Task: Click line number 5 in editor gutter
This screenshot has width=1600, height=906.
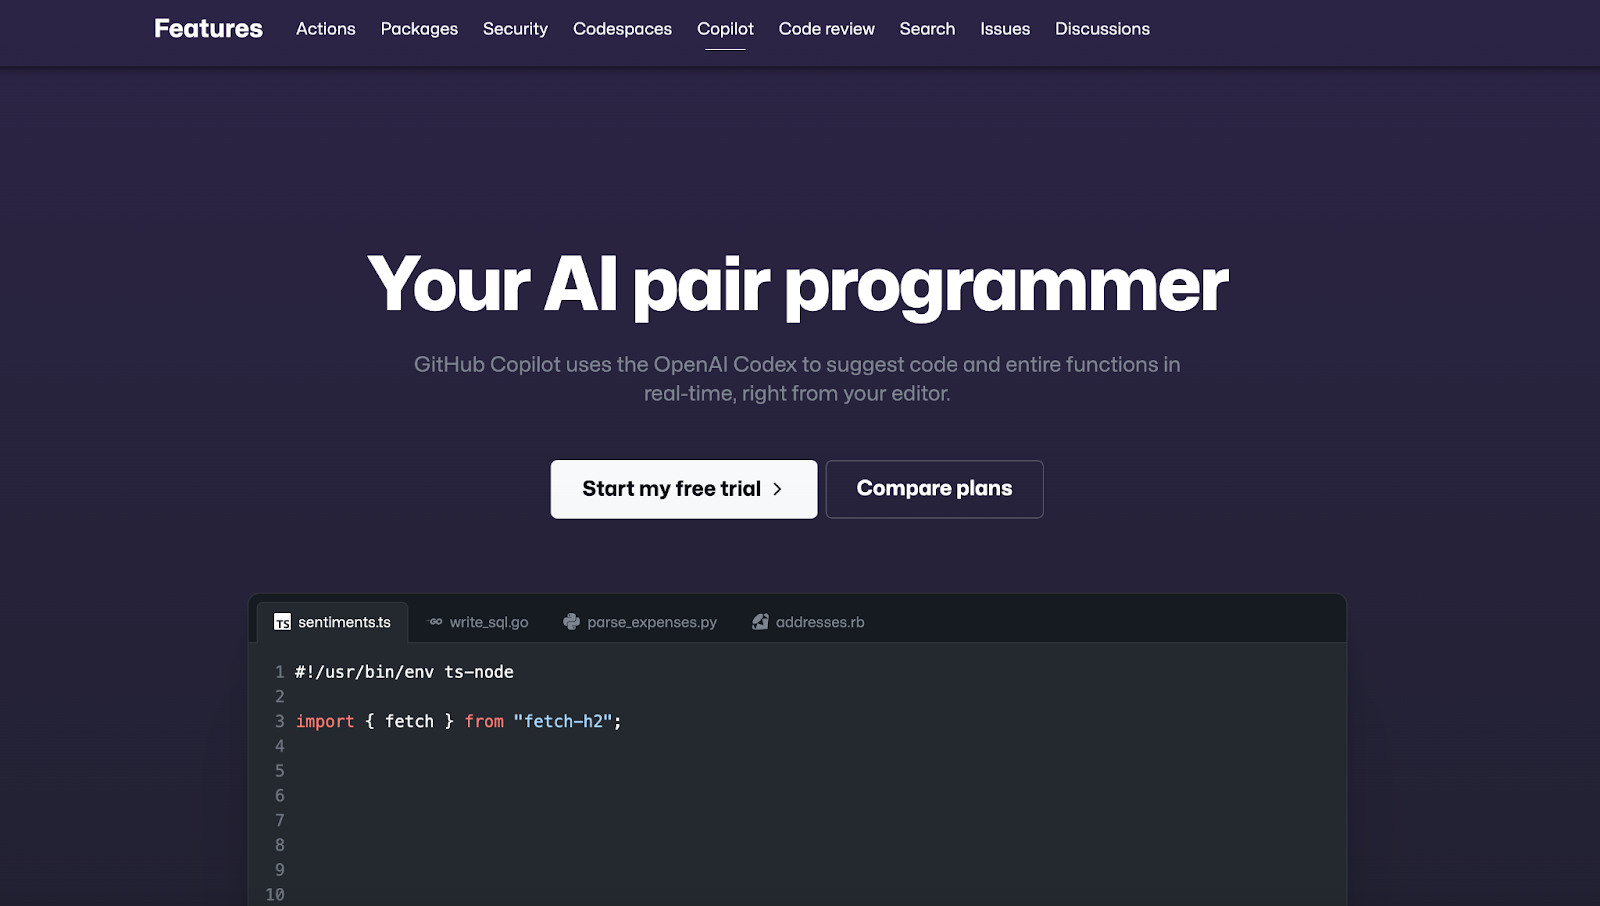Action: 280,771
